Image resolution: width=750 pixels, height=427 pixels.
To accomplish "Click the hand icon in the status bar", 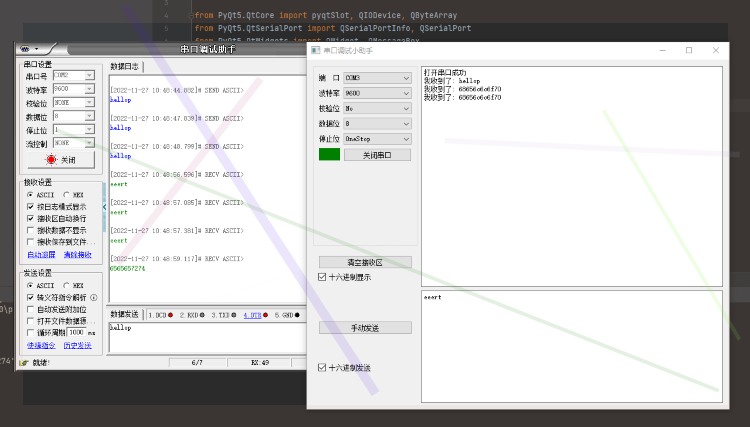I will [23, 363].
